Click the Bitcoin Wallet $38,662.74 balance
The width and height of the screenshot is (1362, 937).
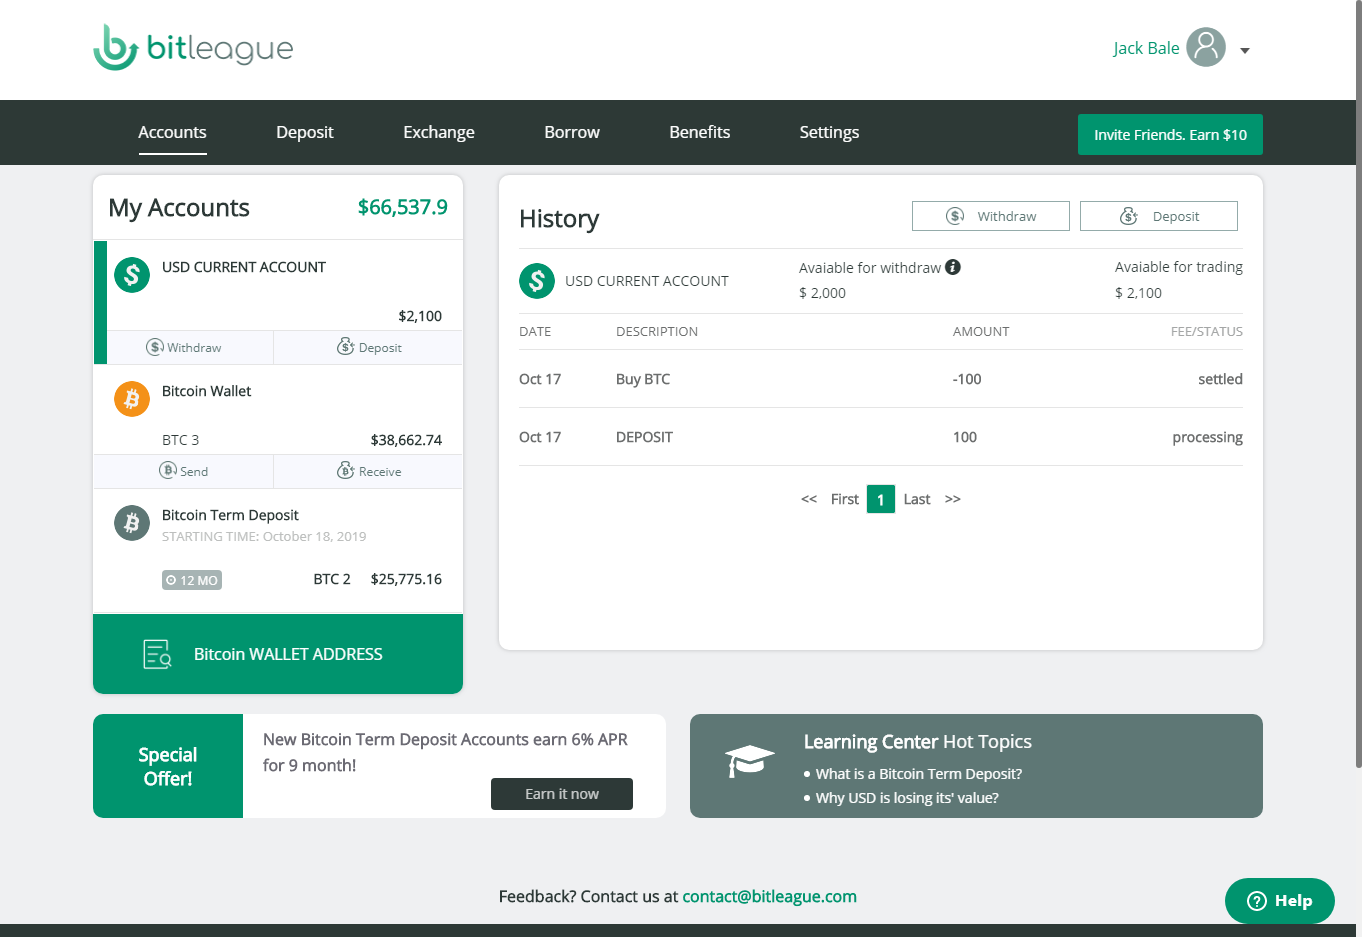click(x=406, y=440)
